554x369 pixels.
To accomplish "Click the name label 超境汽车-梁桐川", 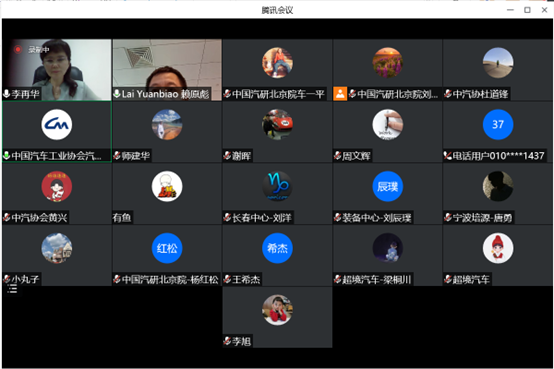I will tap(377, 280).
